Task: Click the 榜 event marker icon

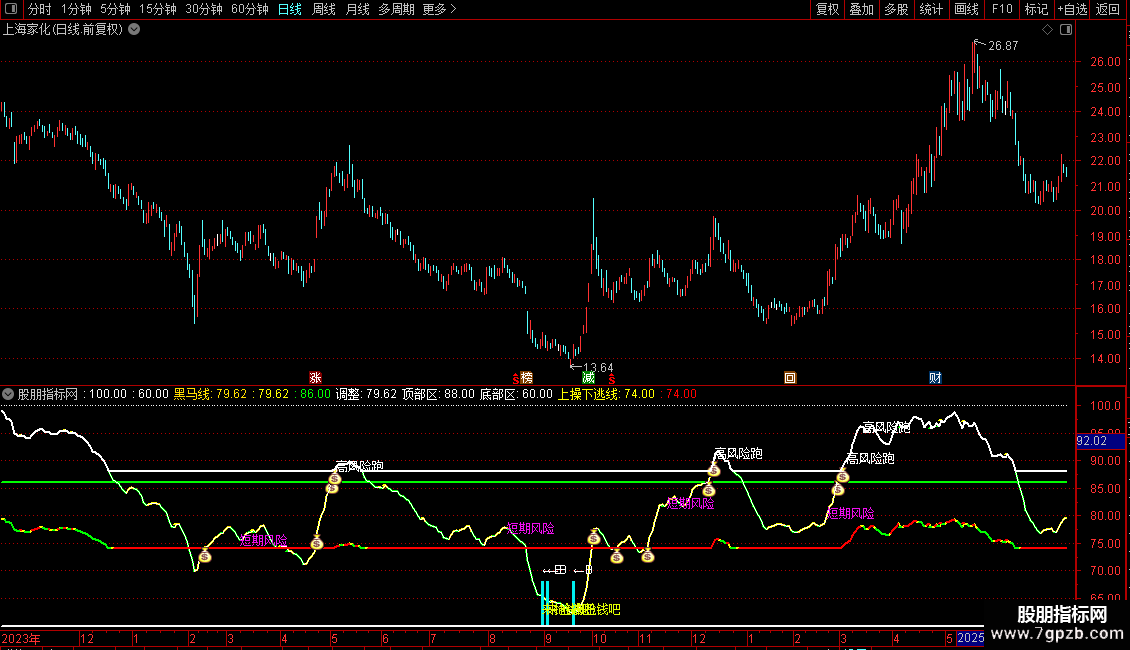Action: (525, 378)
